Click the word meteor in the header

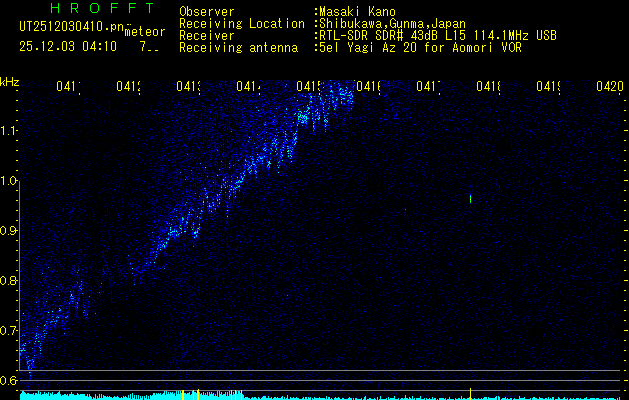(x=145, y=32)
